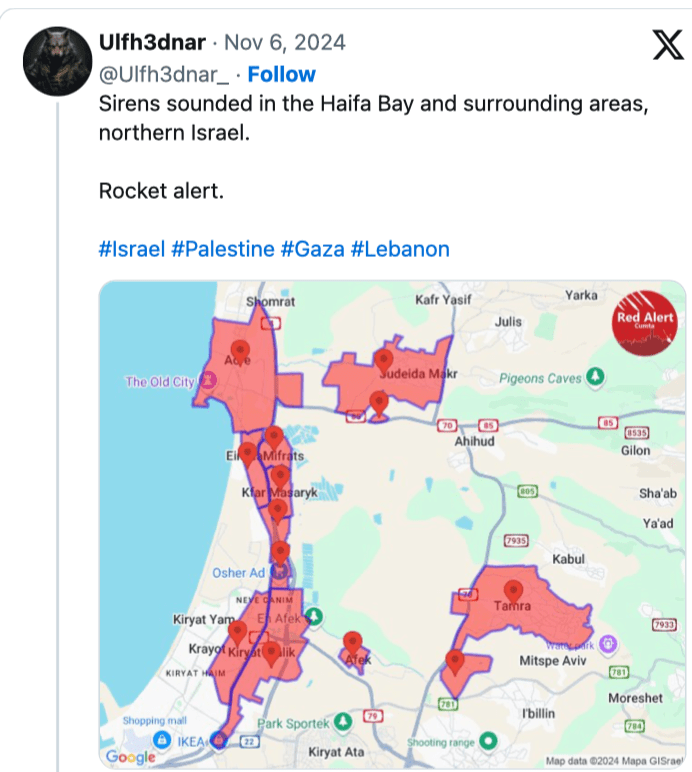Click the Follow link

281,74
